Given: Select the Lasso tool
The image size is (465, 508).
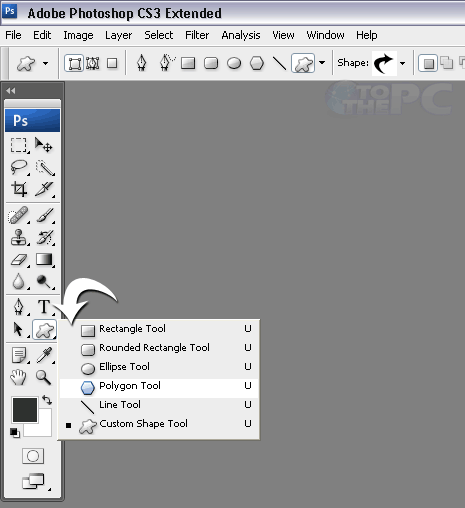Looking at the screenshot, I should coord(19,167).
